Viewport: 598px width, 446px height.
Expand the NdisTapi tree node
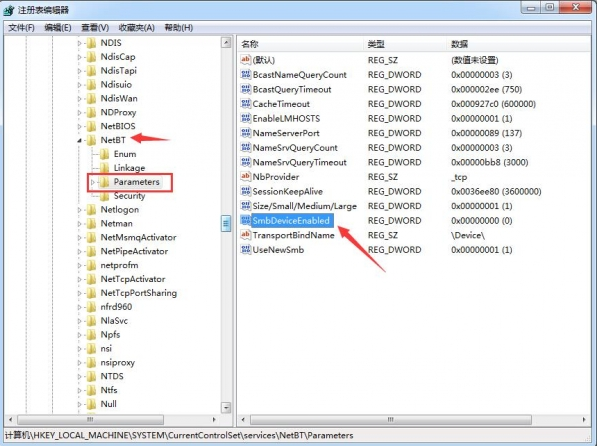click(79, 71)
